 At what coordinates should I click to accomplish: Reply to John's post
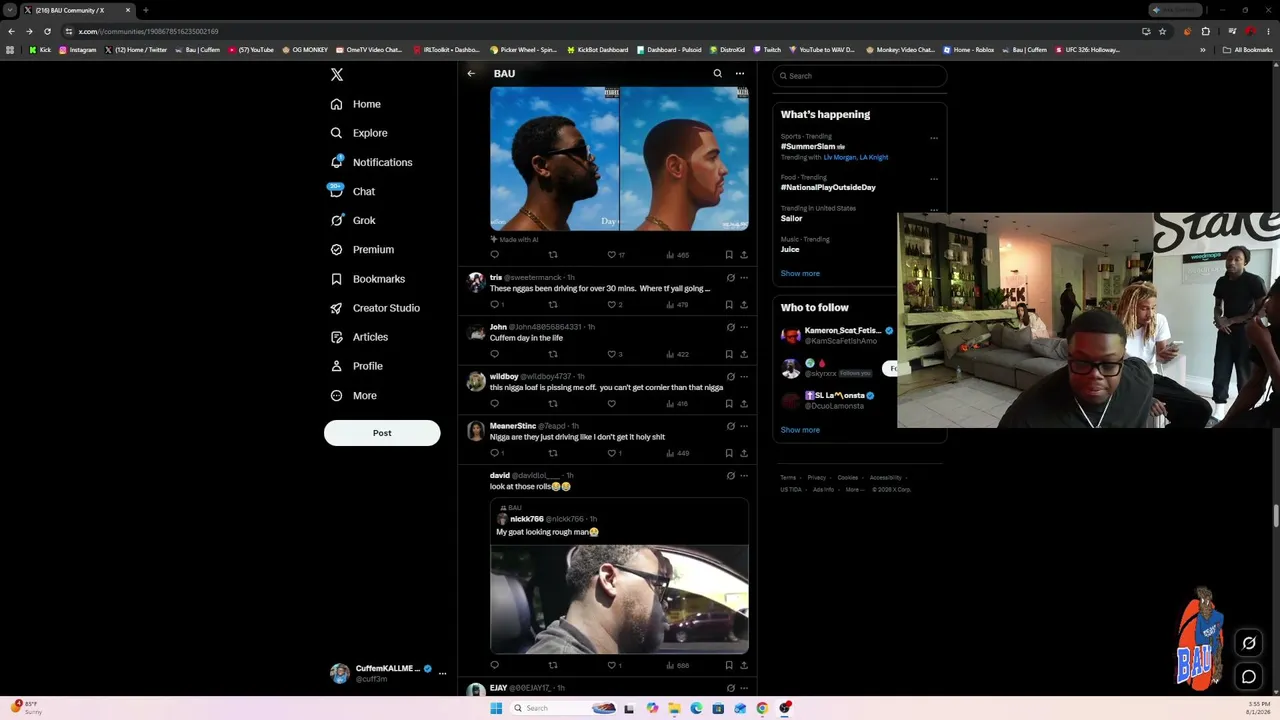click(494, 354)
